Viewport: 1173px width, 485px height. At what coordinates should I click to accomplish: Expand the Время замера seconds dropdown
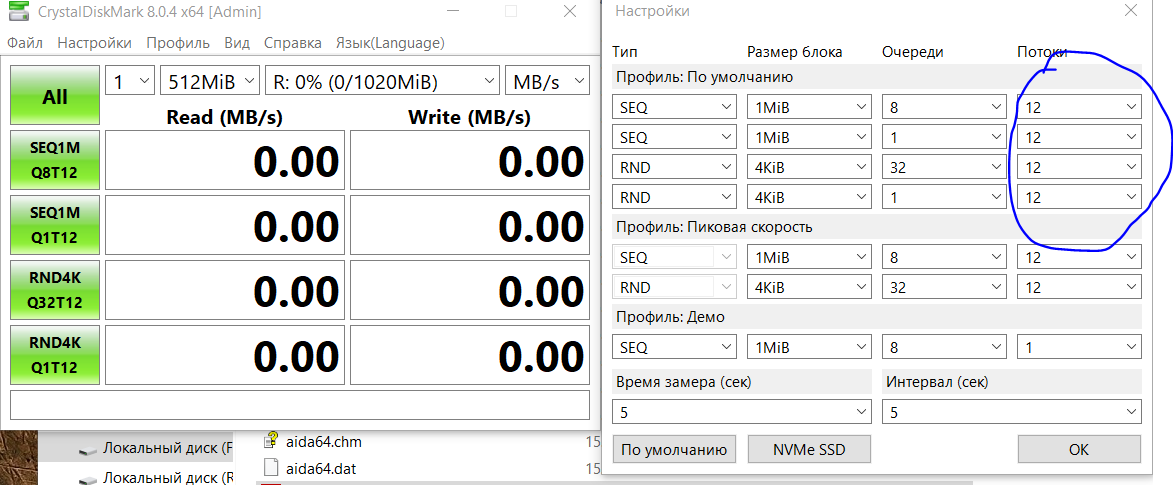point(741,411)
